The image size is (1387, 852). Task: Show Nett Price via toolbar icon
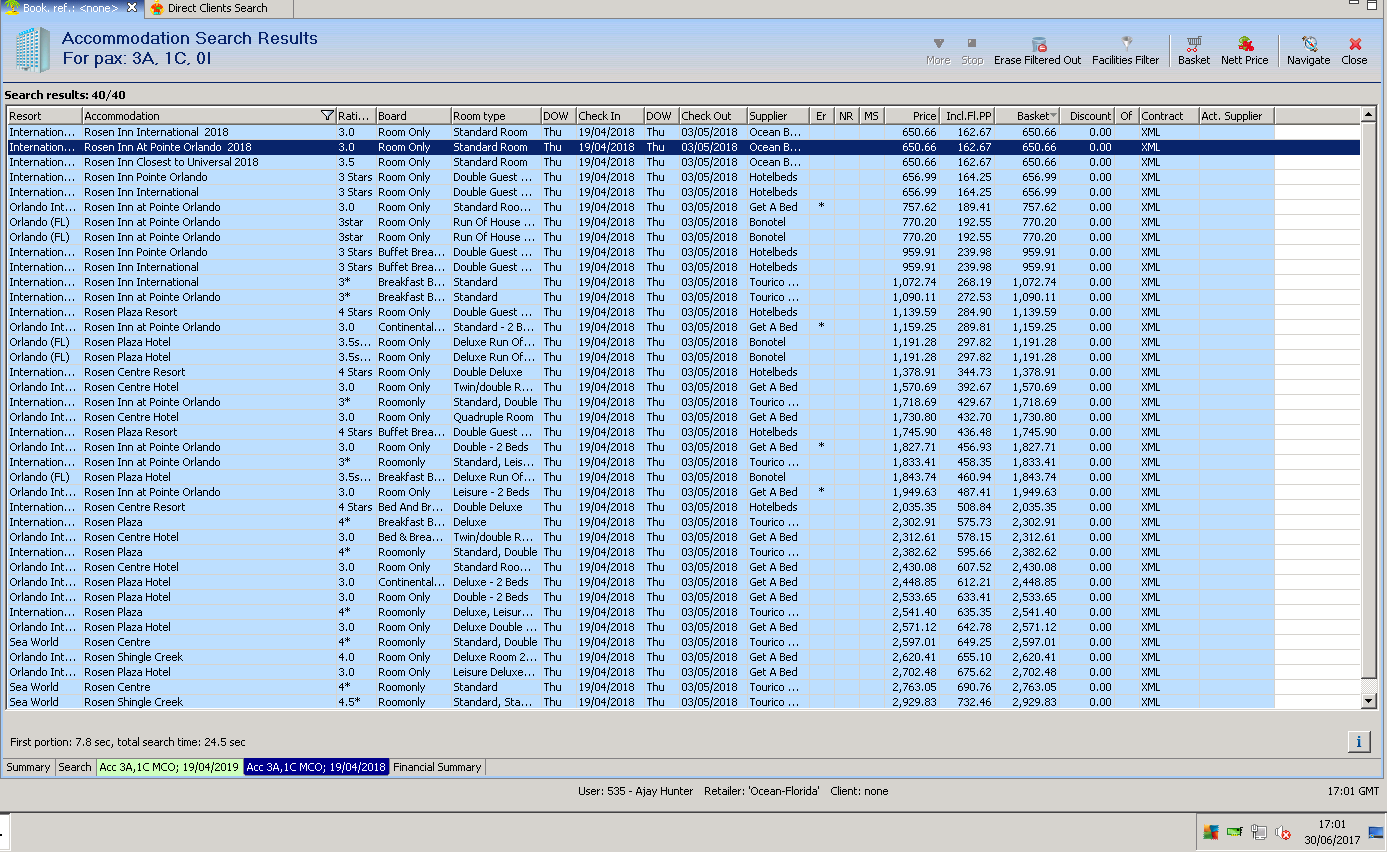1245,45
